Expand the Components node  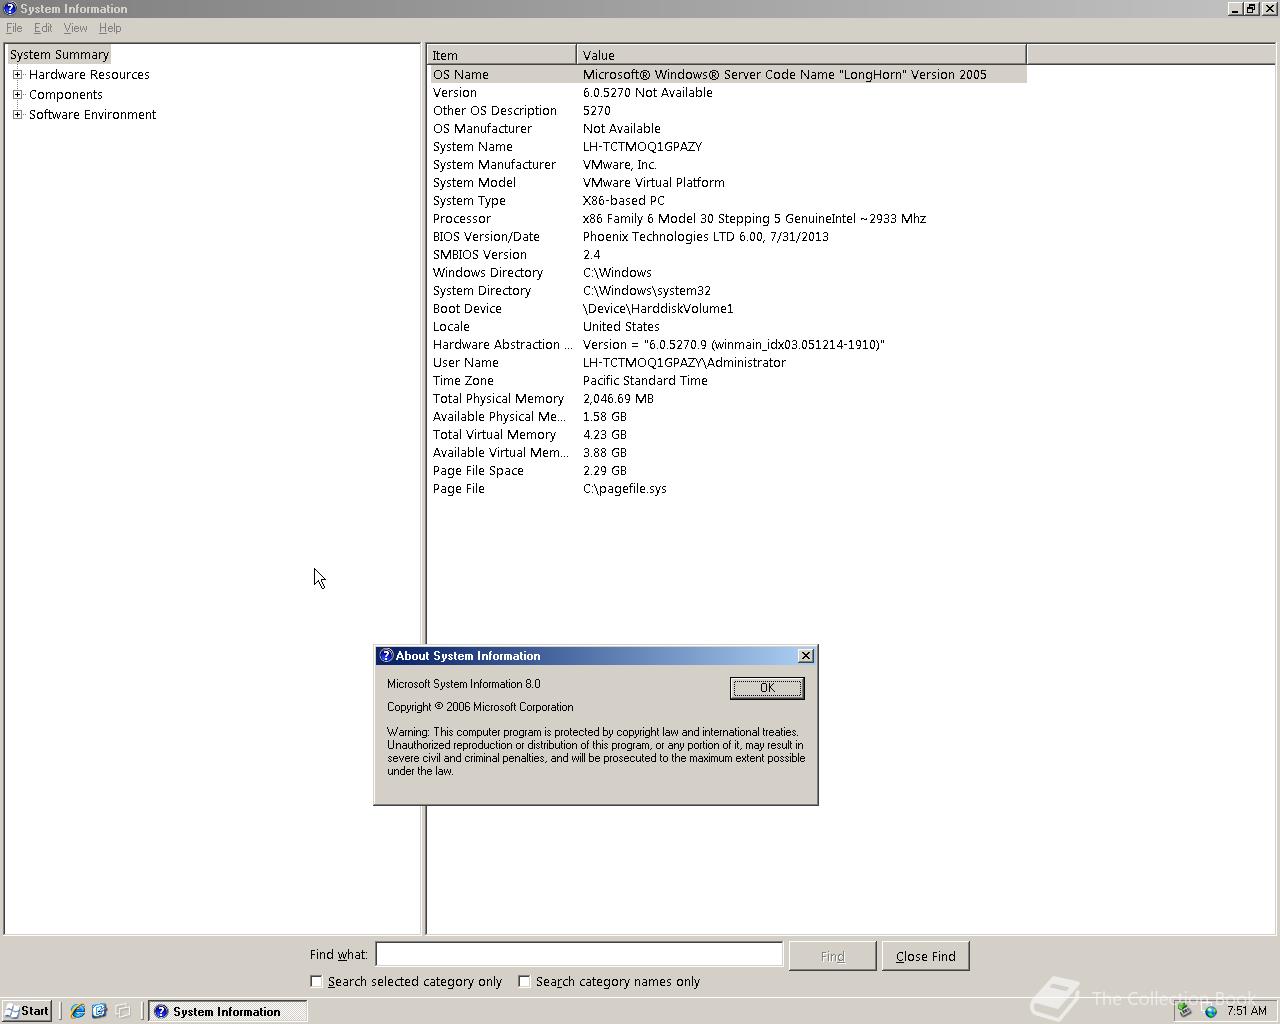click(17, 95)
